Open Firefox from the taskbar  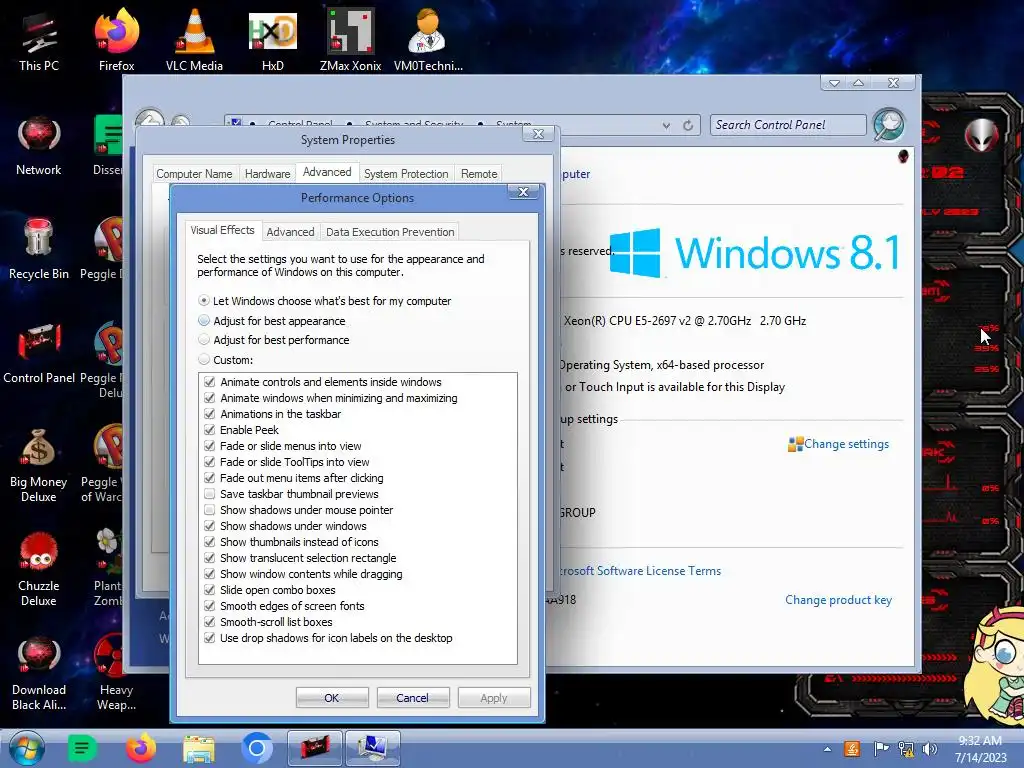click(141, 748)
